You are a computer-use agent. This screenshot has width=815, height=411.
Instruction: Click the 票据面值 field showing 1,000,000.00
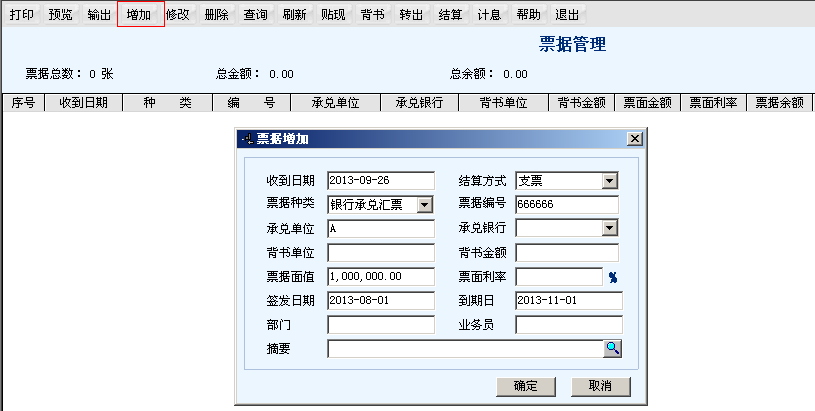[381, 277]
